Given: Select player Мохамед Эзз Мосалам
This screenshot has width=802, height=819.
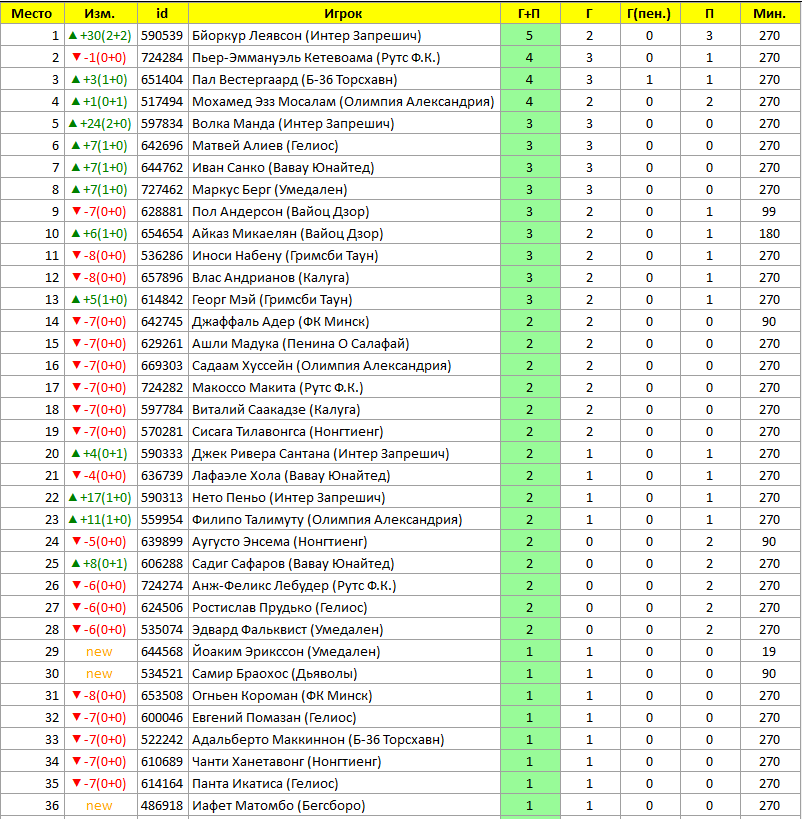Looking at the screenshot, I should pyautogui.click(x=263, y=101).
